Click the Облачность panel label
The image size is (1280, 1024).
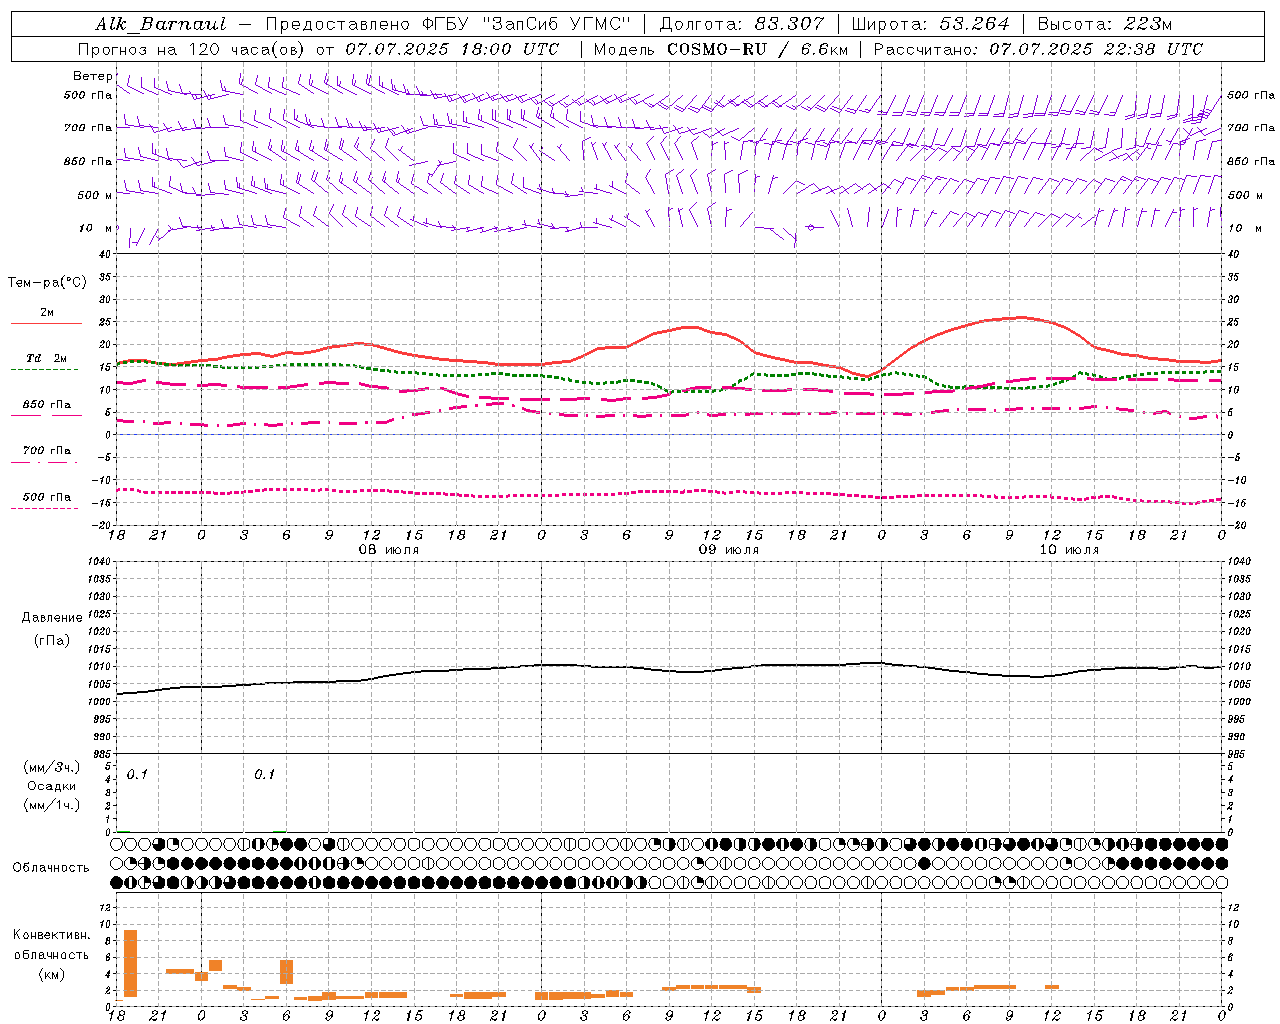(x=51, y=868)
